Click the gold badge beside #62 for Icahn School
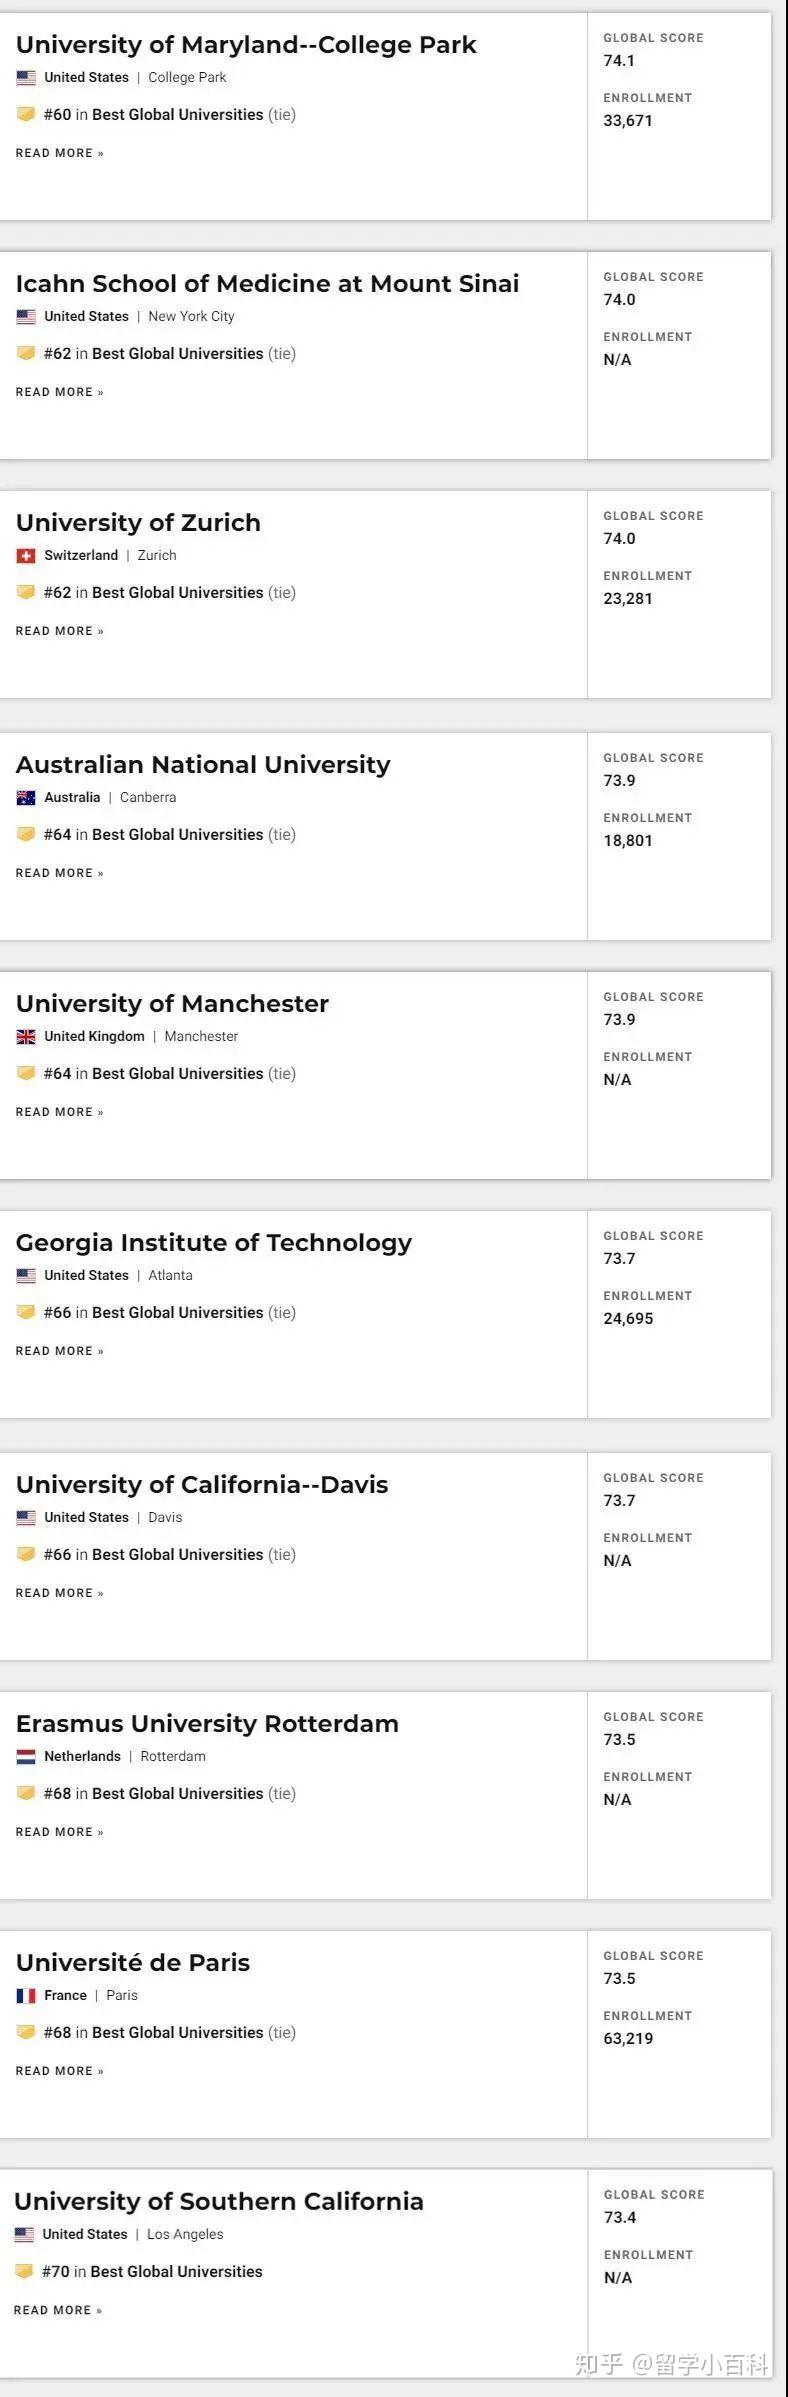Viewport: 788px width, 2397px height. click(26, 353)
